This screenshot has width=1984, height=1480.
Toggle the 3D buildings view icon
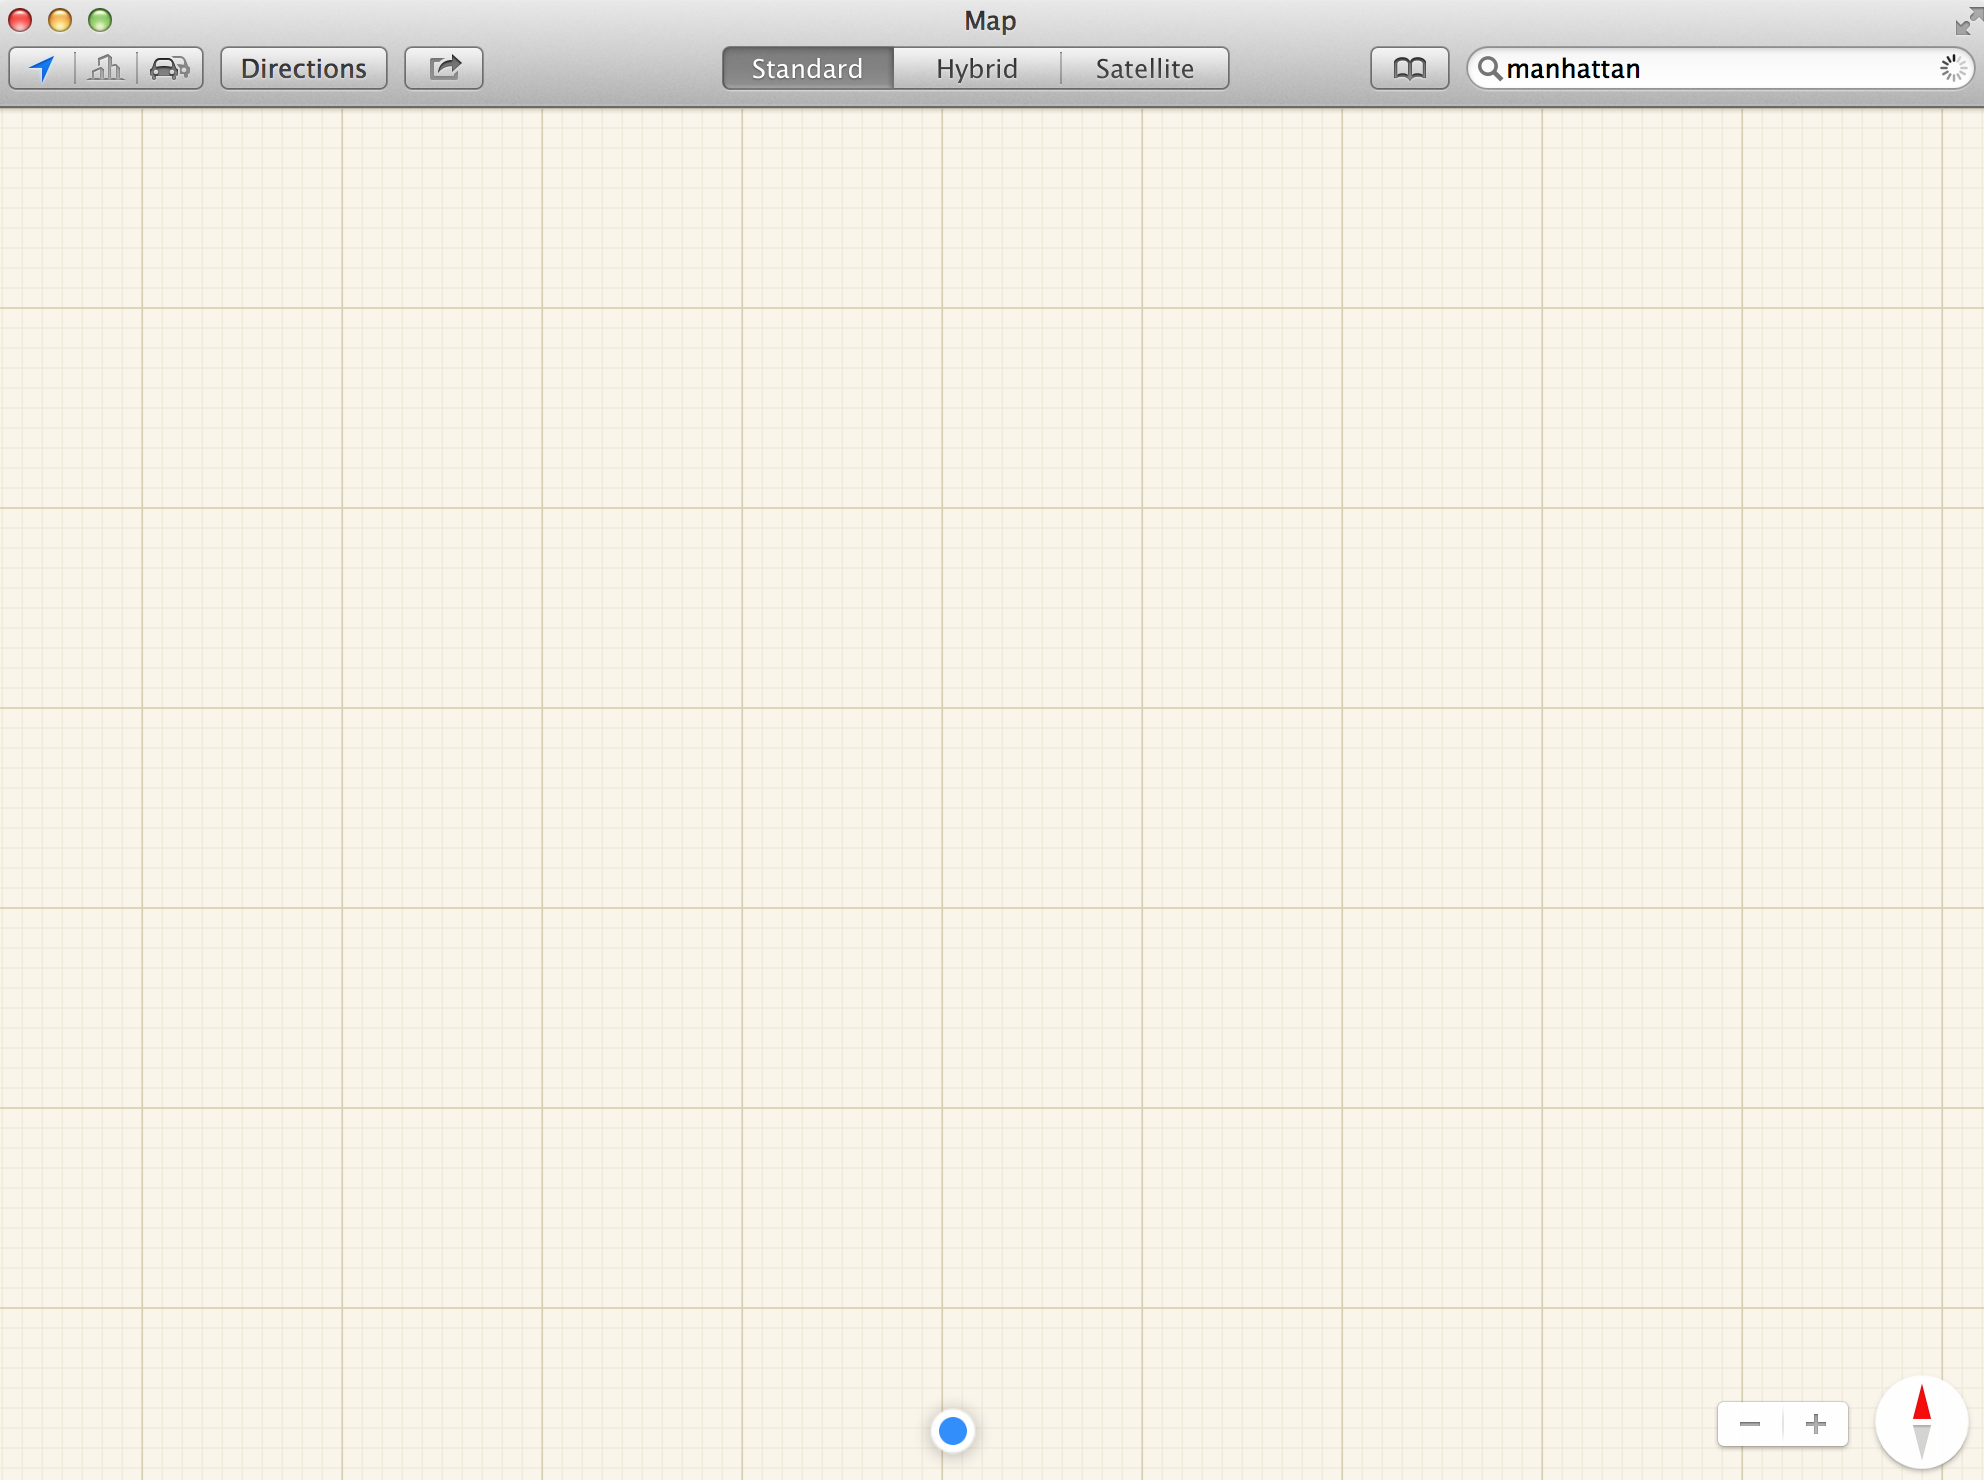(x=106, y=68)
